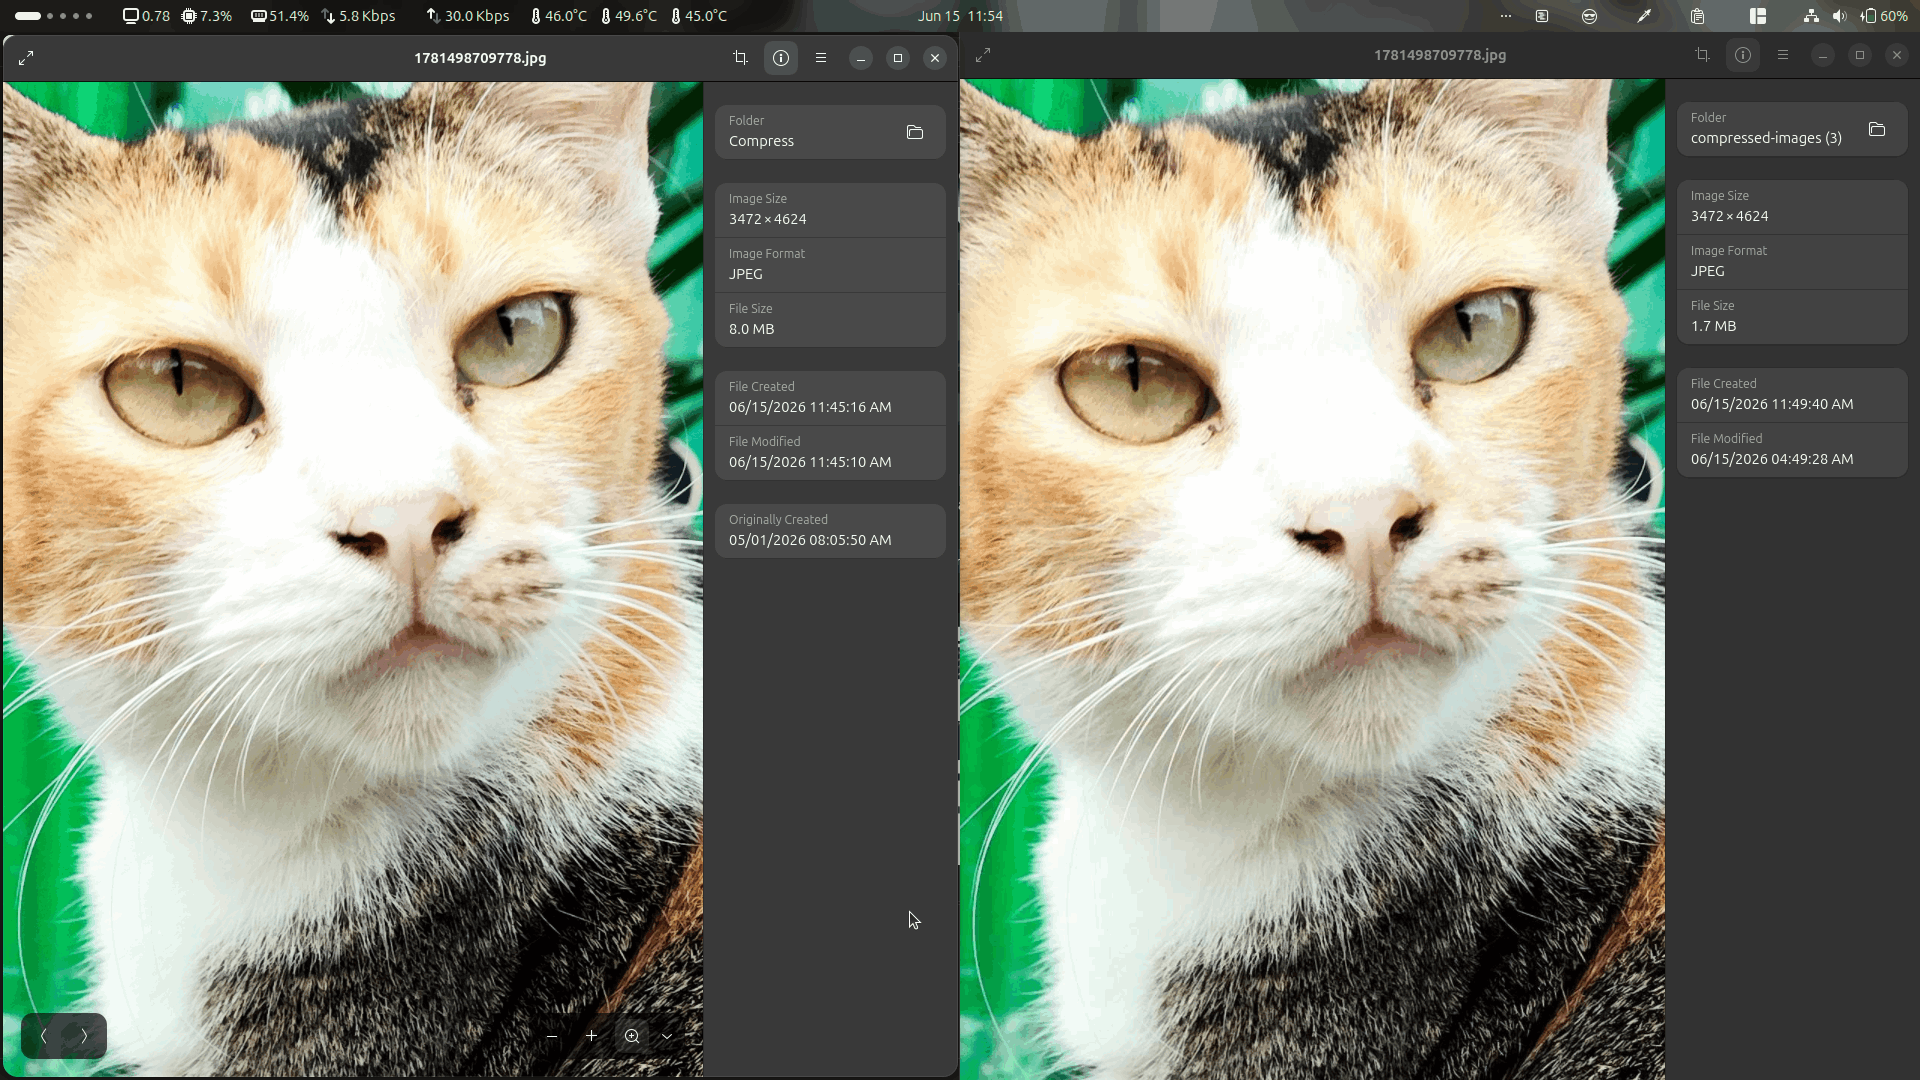This screenshot has width=1920, height=1080.
Task: Click the 7.3% CPU usage indicator
Action: (207, 16)
